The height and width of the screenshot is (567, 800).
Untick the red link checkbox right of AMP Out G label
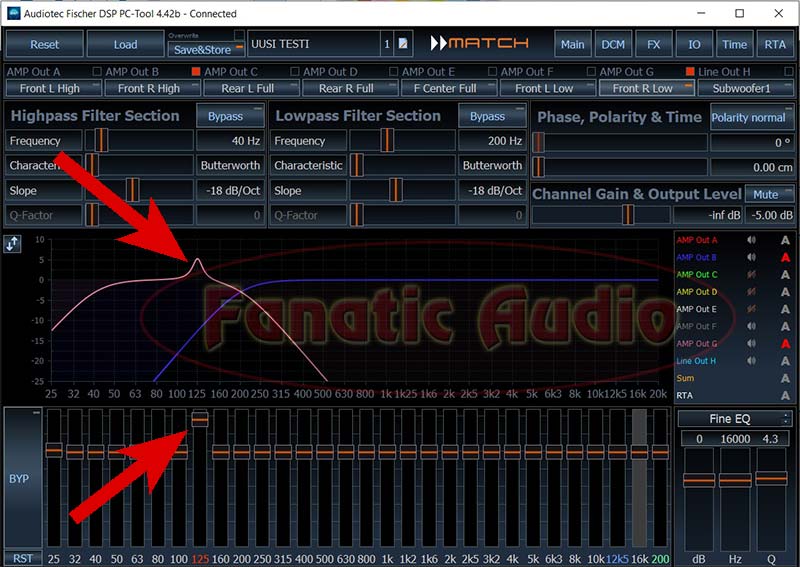690,71
